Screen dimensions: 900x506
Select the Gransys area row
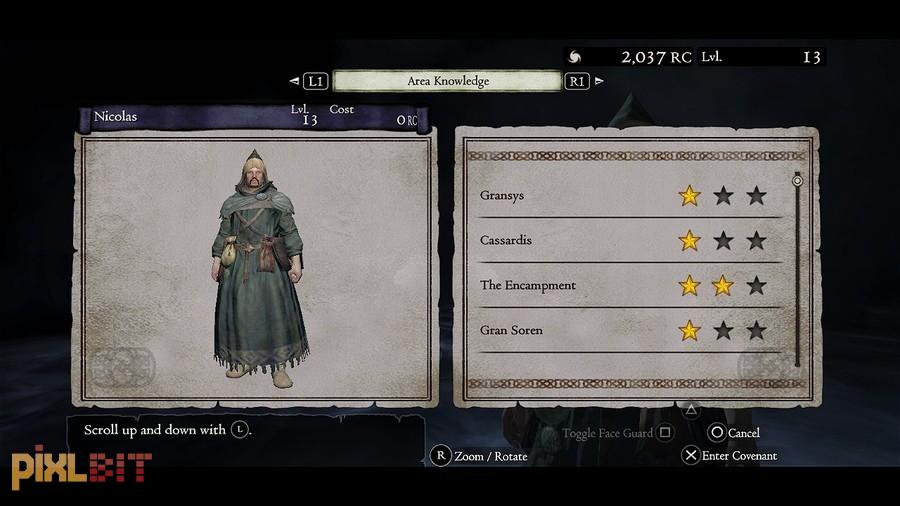[x=630, y=196]
